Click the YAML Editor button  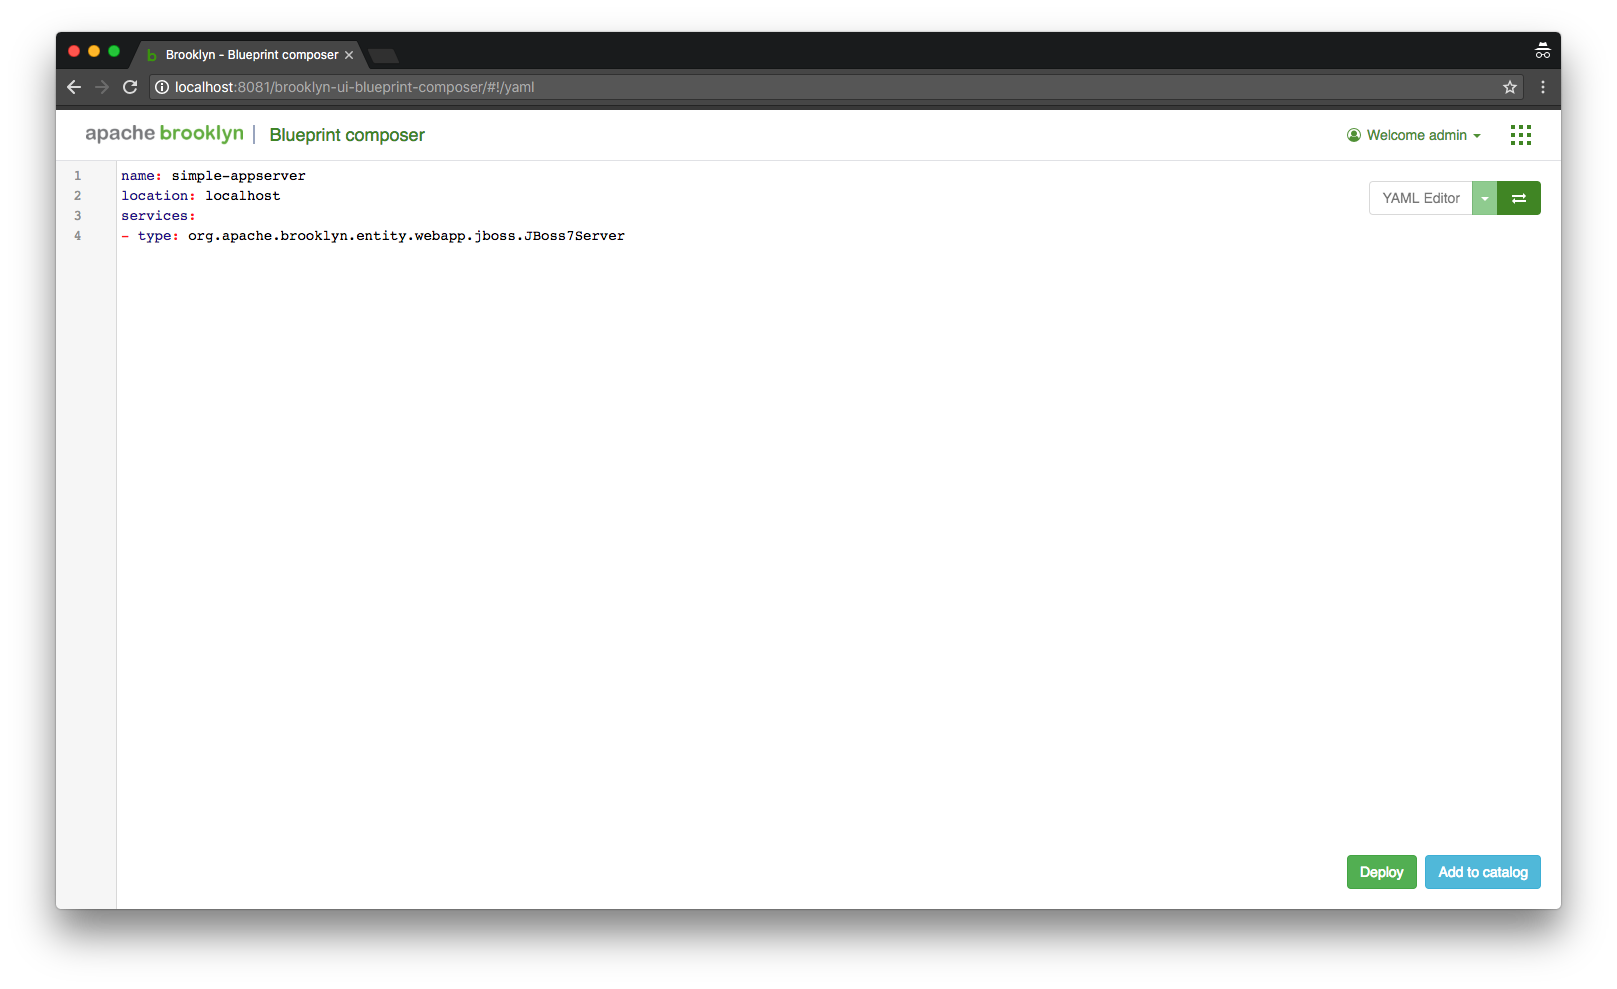(1420, 198)
